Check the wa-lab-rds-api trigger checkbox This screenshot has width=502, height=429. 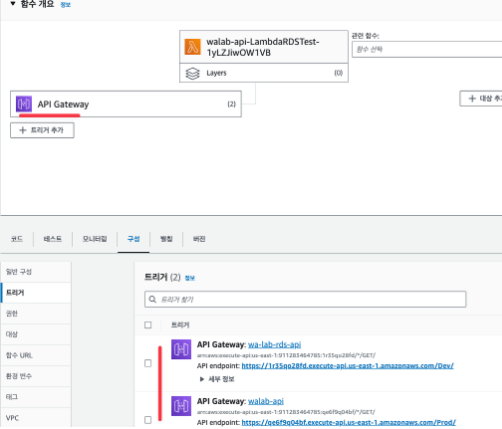point(148,363)
